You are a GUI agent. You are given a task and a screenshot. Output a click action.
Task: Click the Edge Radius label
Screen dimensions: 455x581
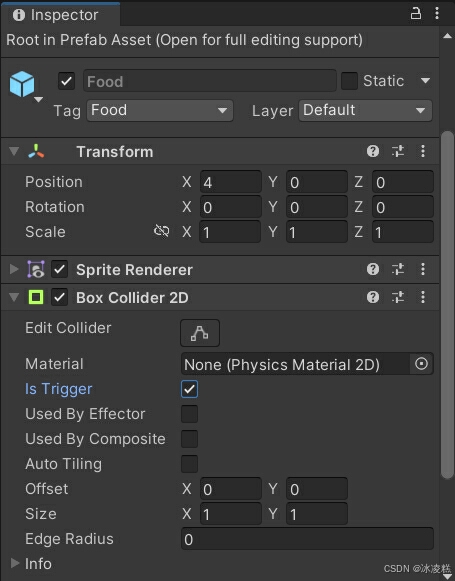click(x=69, y=539)
